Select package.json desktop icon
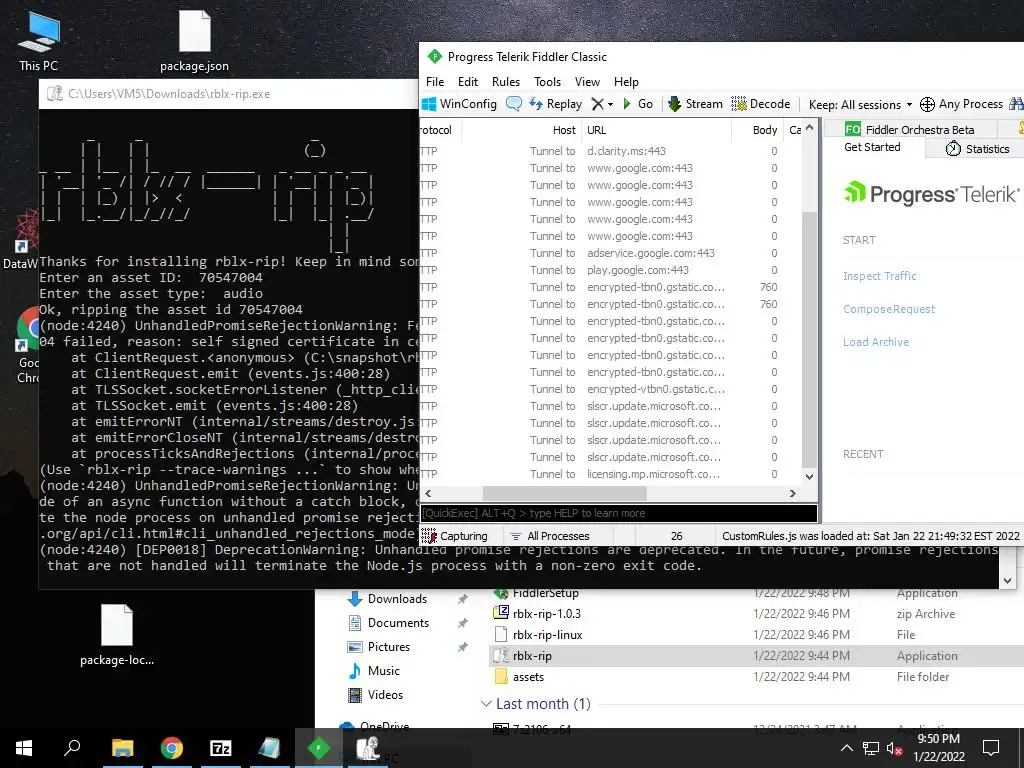This screenshot has width=1024, height=768. point(195,41)
